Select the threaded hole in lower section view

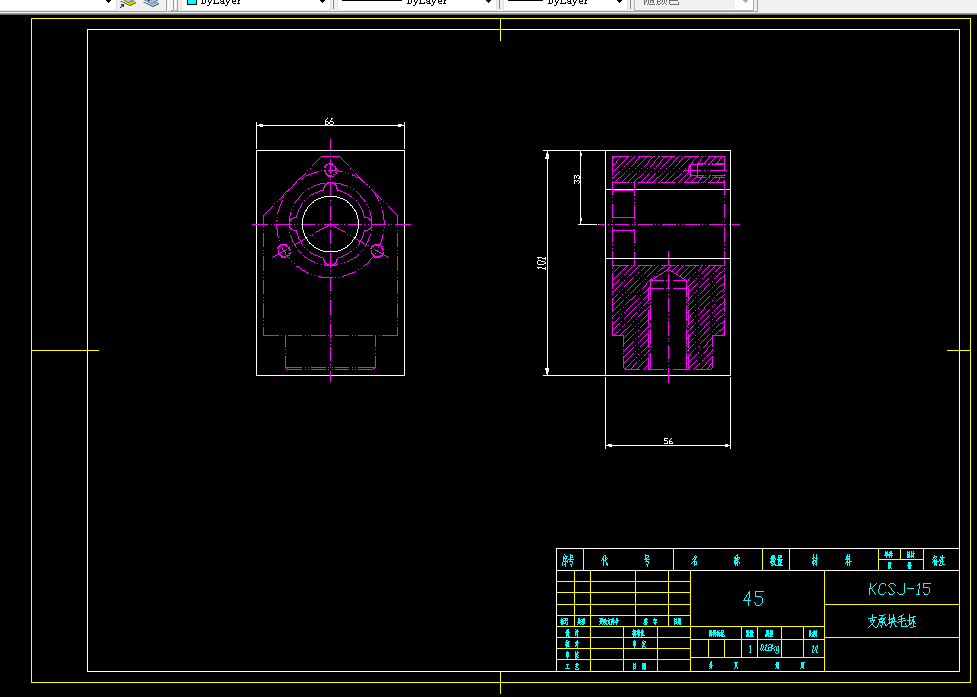click(668, 324)
